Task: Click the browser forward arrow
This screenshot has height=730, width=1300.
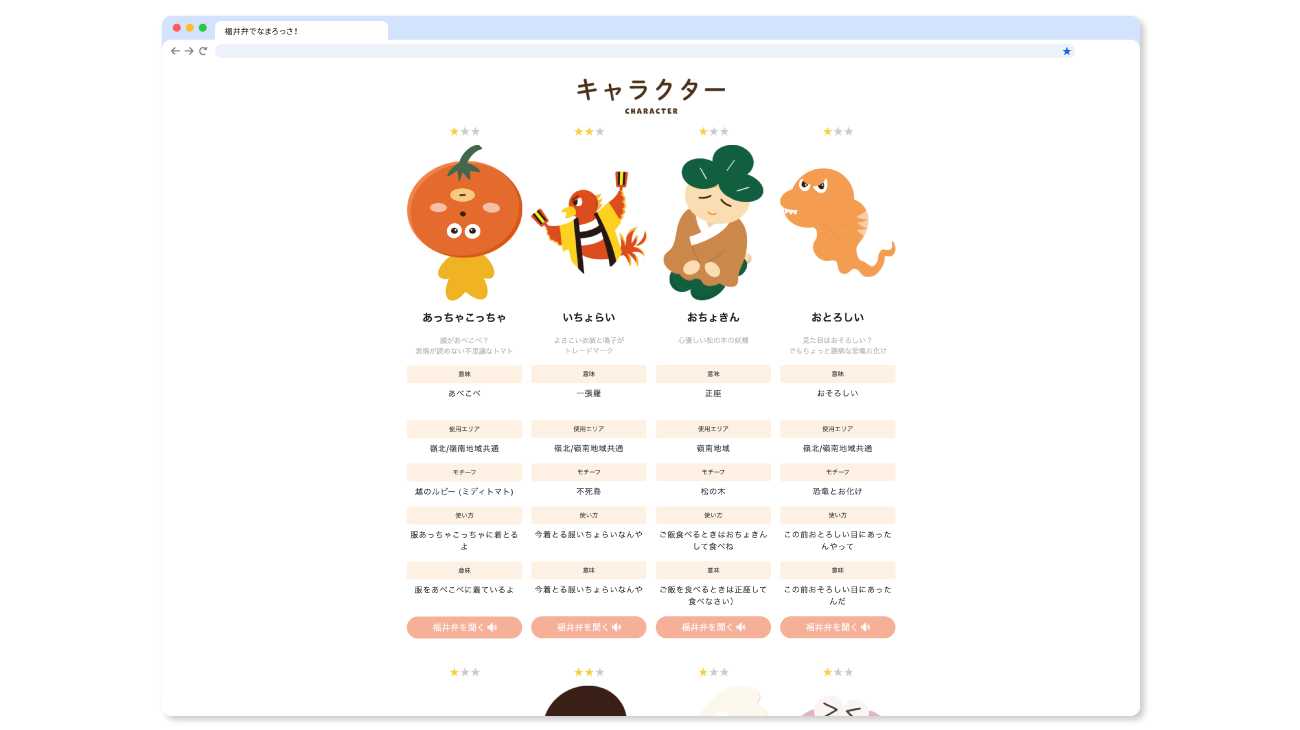Action: (189, 51)
